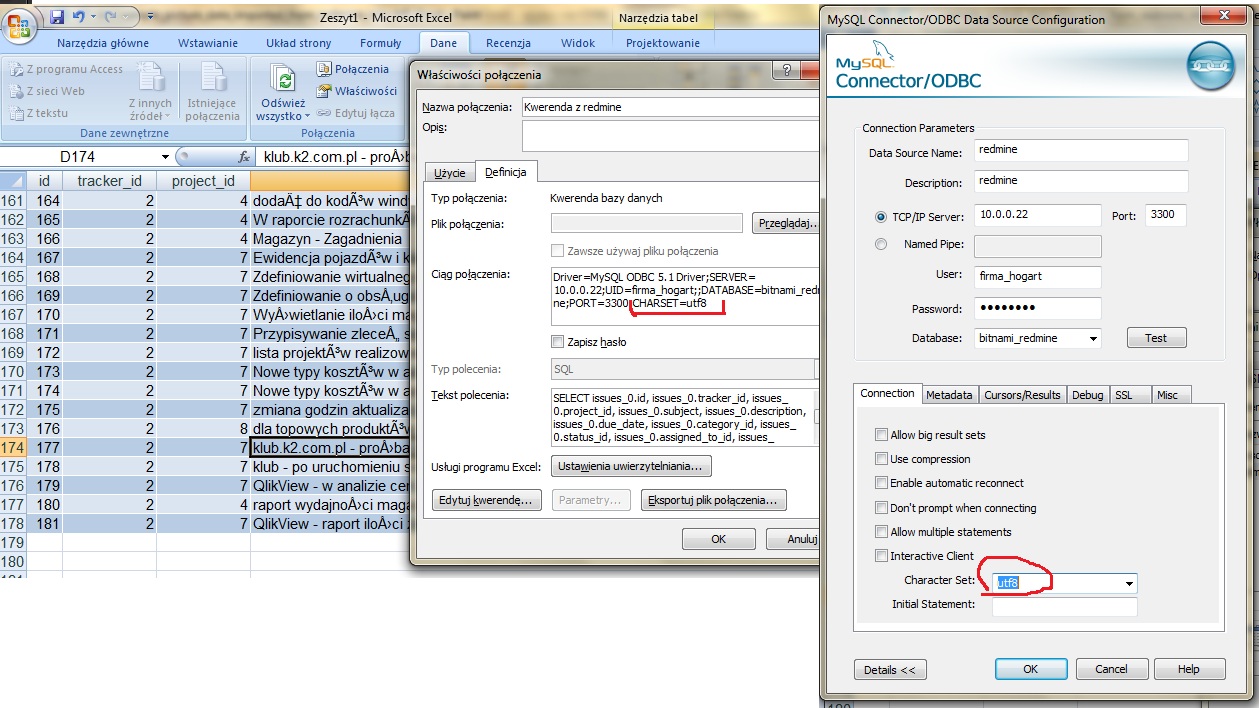Select the Definicja tab in connection properties
The height and width of the screenshot is (708, 1259).
point(506,172)
